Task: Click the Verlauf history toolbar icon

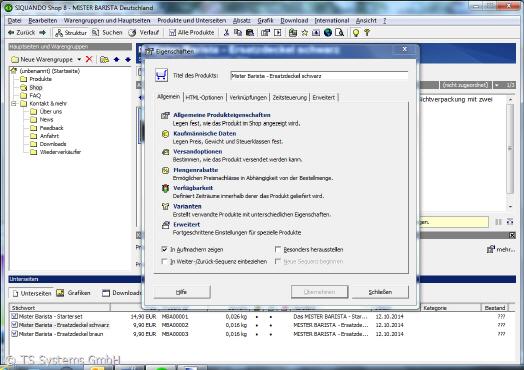Action: click(x=144, y=32)
